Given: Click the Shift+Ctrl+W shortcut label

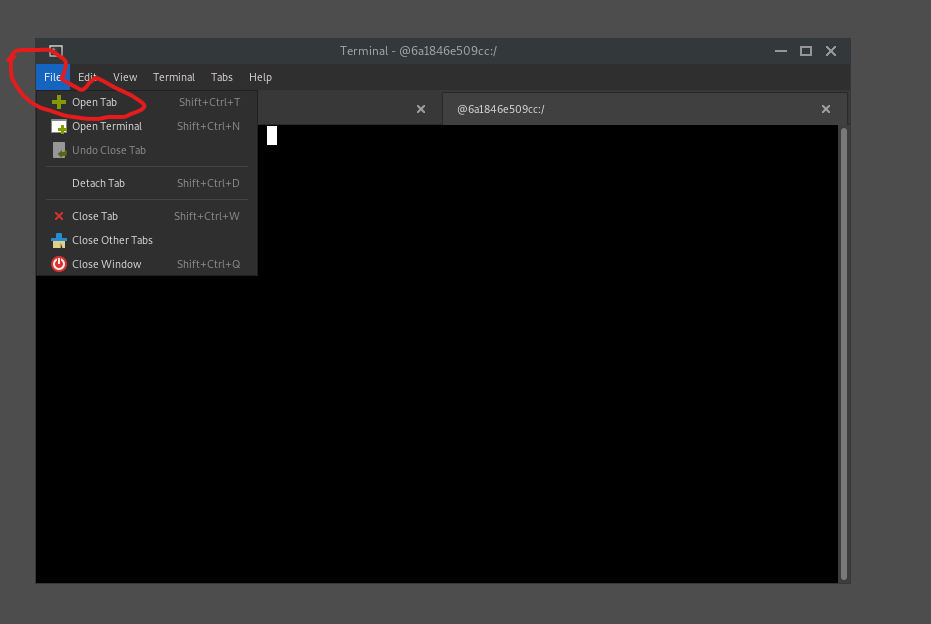Looking at the screenshot, I should (x=207, y=216).
